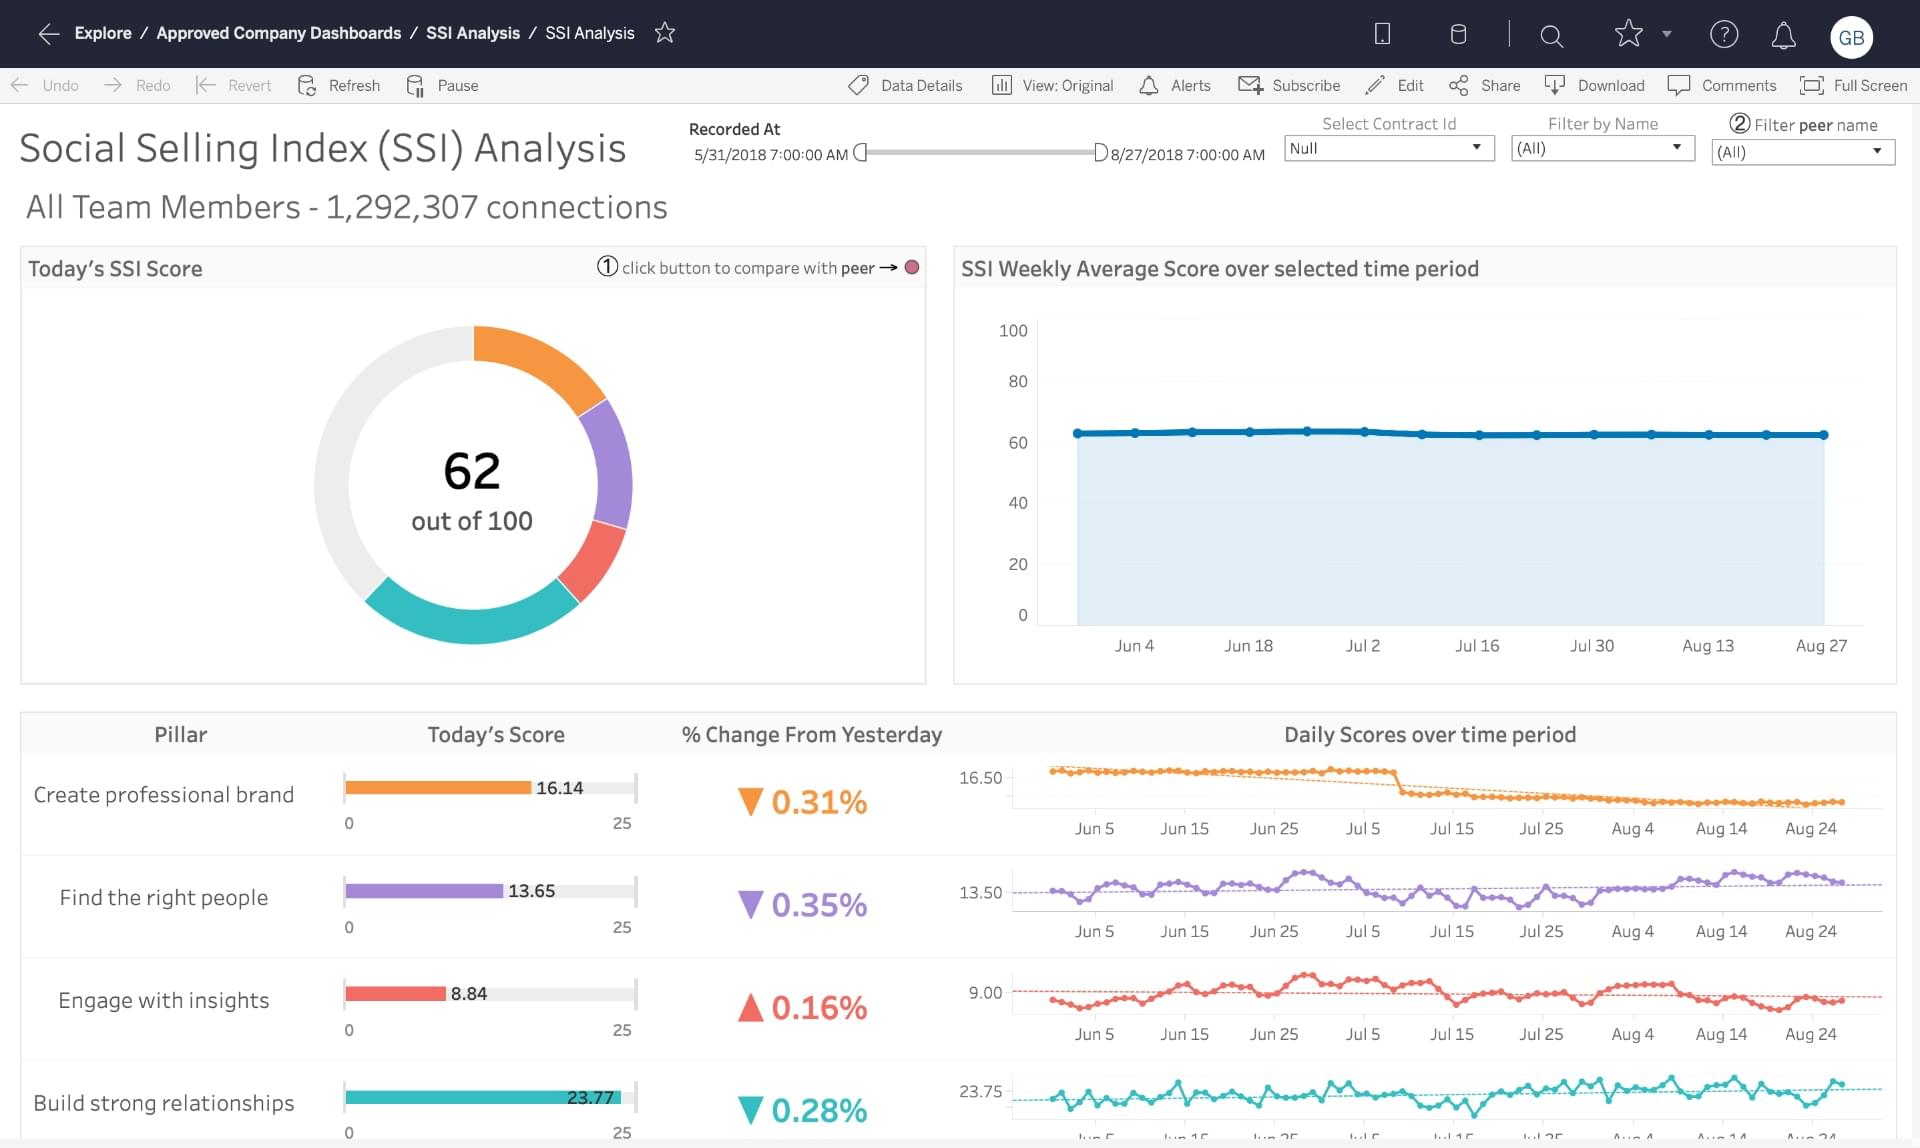1920x1148 pixels.
Task: Click the peer comparison red circle button
Action: (911, 268)
